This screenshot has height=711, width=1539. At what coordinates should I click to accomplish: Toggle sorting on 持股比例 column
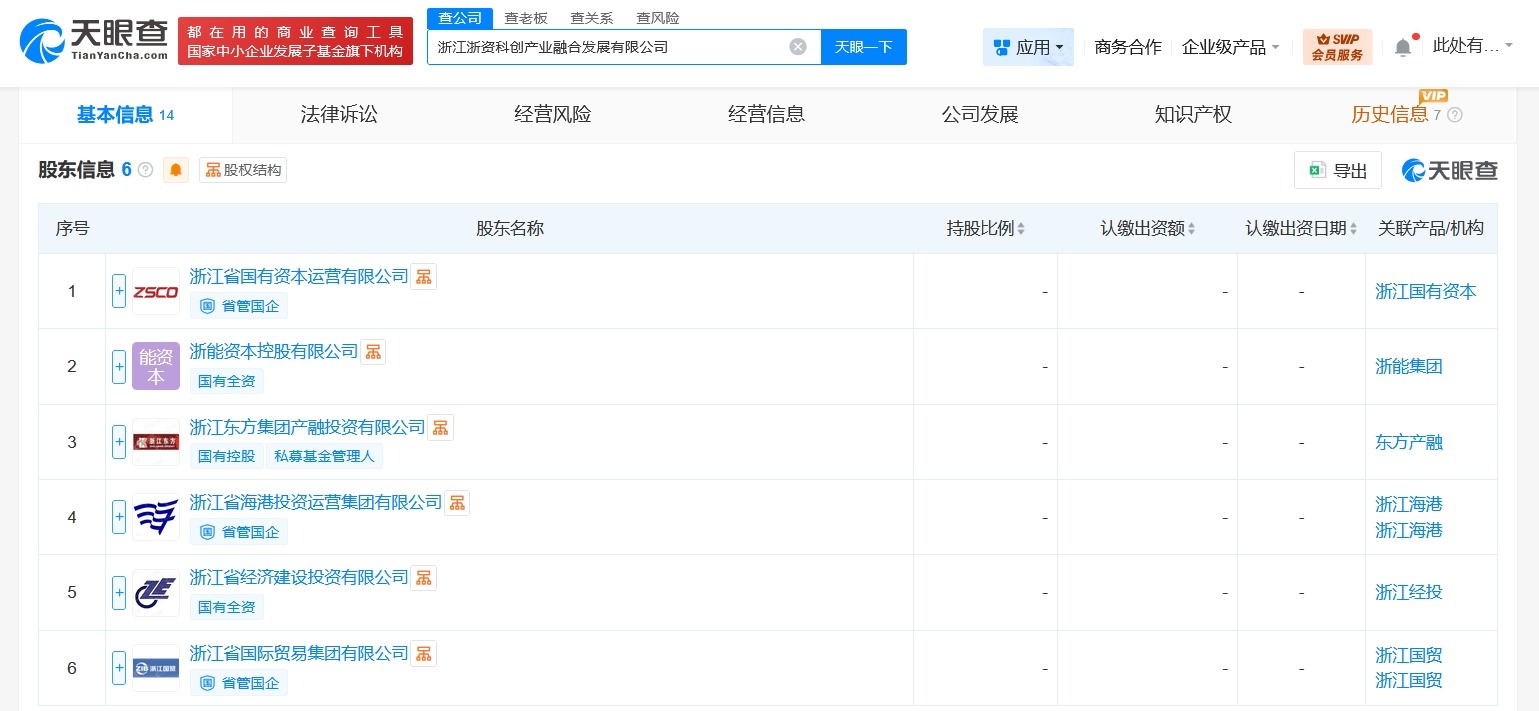1020,228
